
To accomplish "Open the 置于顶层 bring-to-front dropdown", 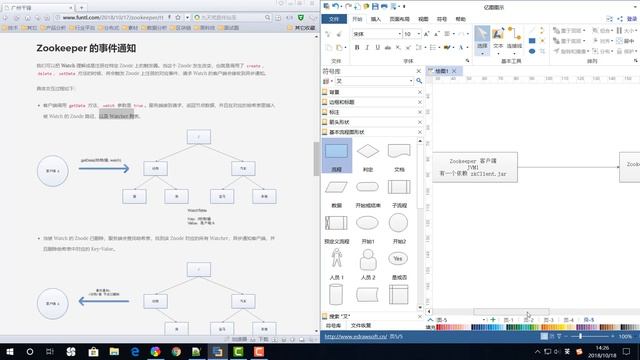I will point(584,31).
